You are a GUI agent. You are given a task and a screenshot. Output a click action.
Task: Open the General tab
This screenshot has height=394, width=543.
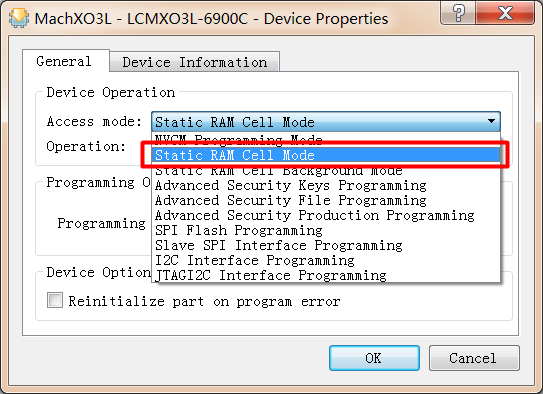click(x=64, y=61)
